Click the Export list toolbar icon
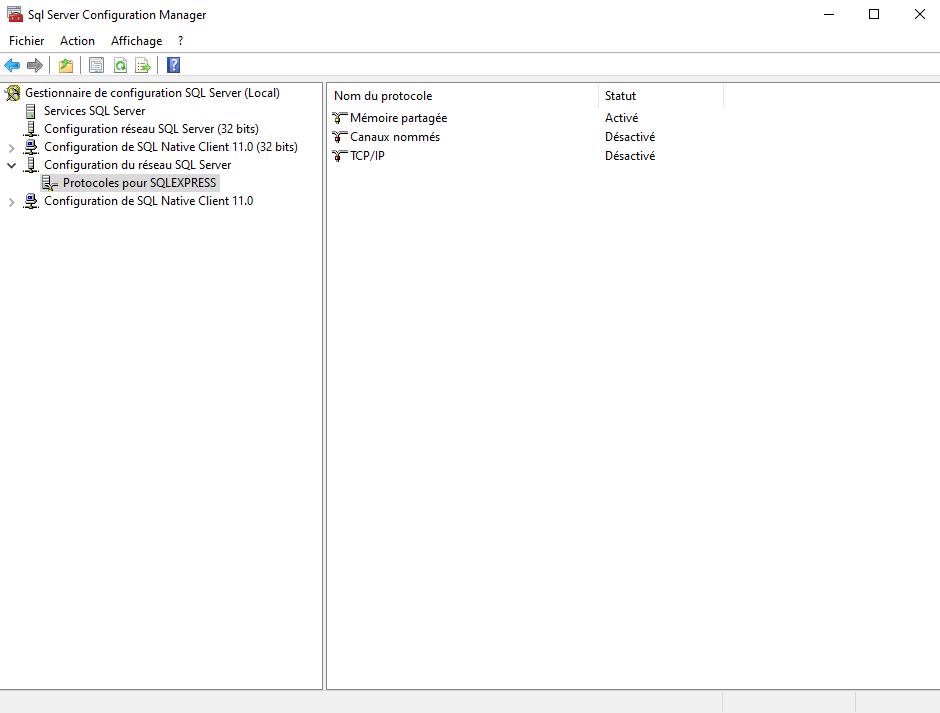 pos(143,66)
